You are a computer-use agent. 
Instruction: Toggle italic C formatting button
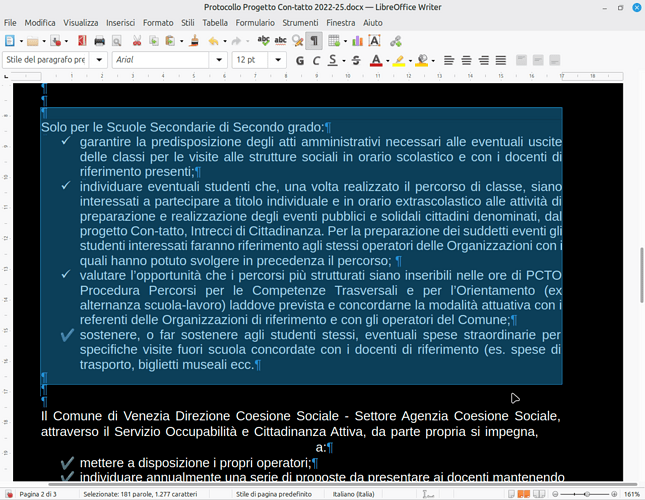point(316,60)
